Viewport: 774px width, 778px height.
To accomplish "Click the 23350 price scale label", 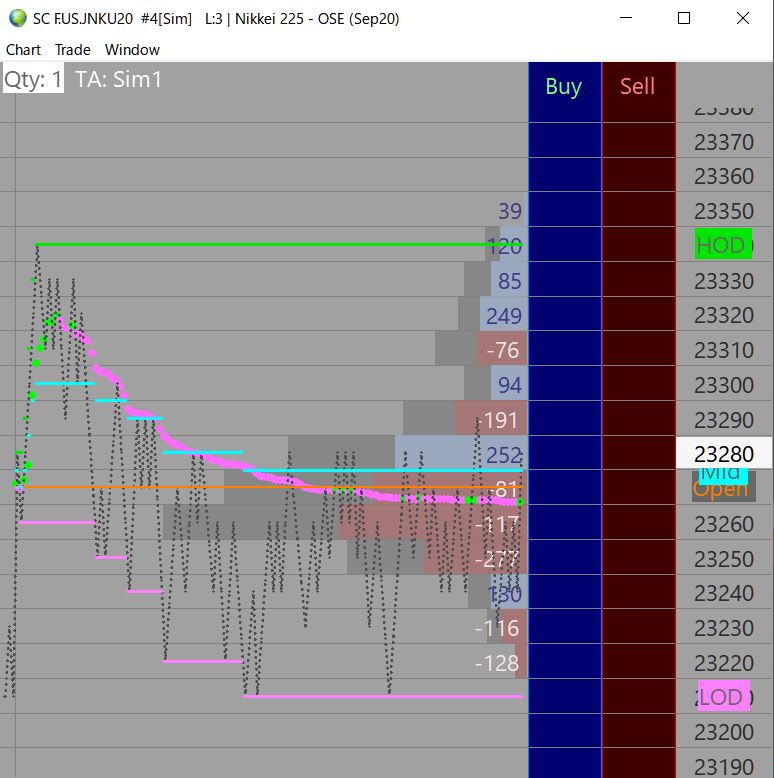I will [x=724, y=211].
